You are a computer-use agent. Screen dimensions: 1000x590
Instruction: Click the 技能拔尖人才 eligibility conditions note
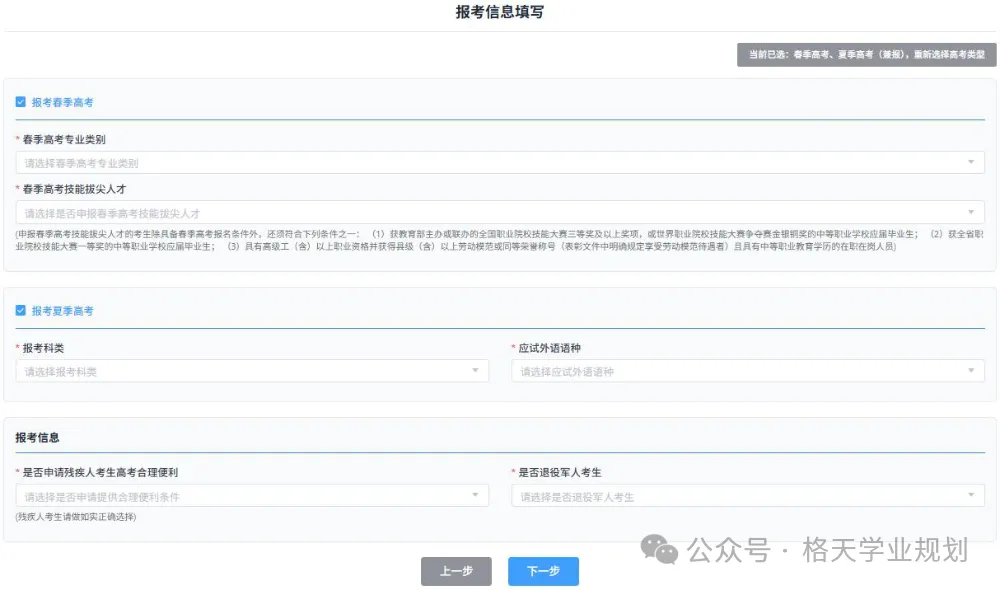(x=499, y=240)
